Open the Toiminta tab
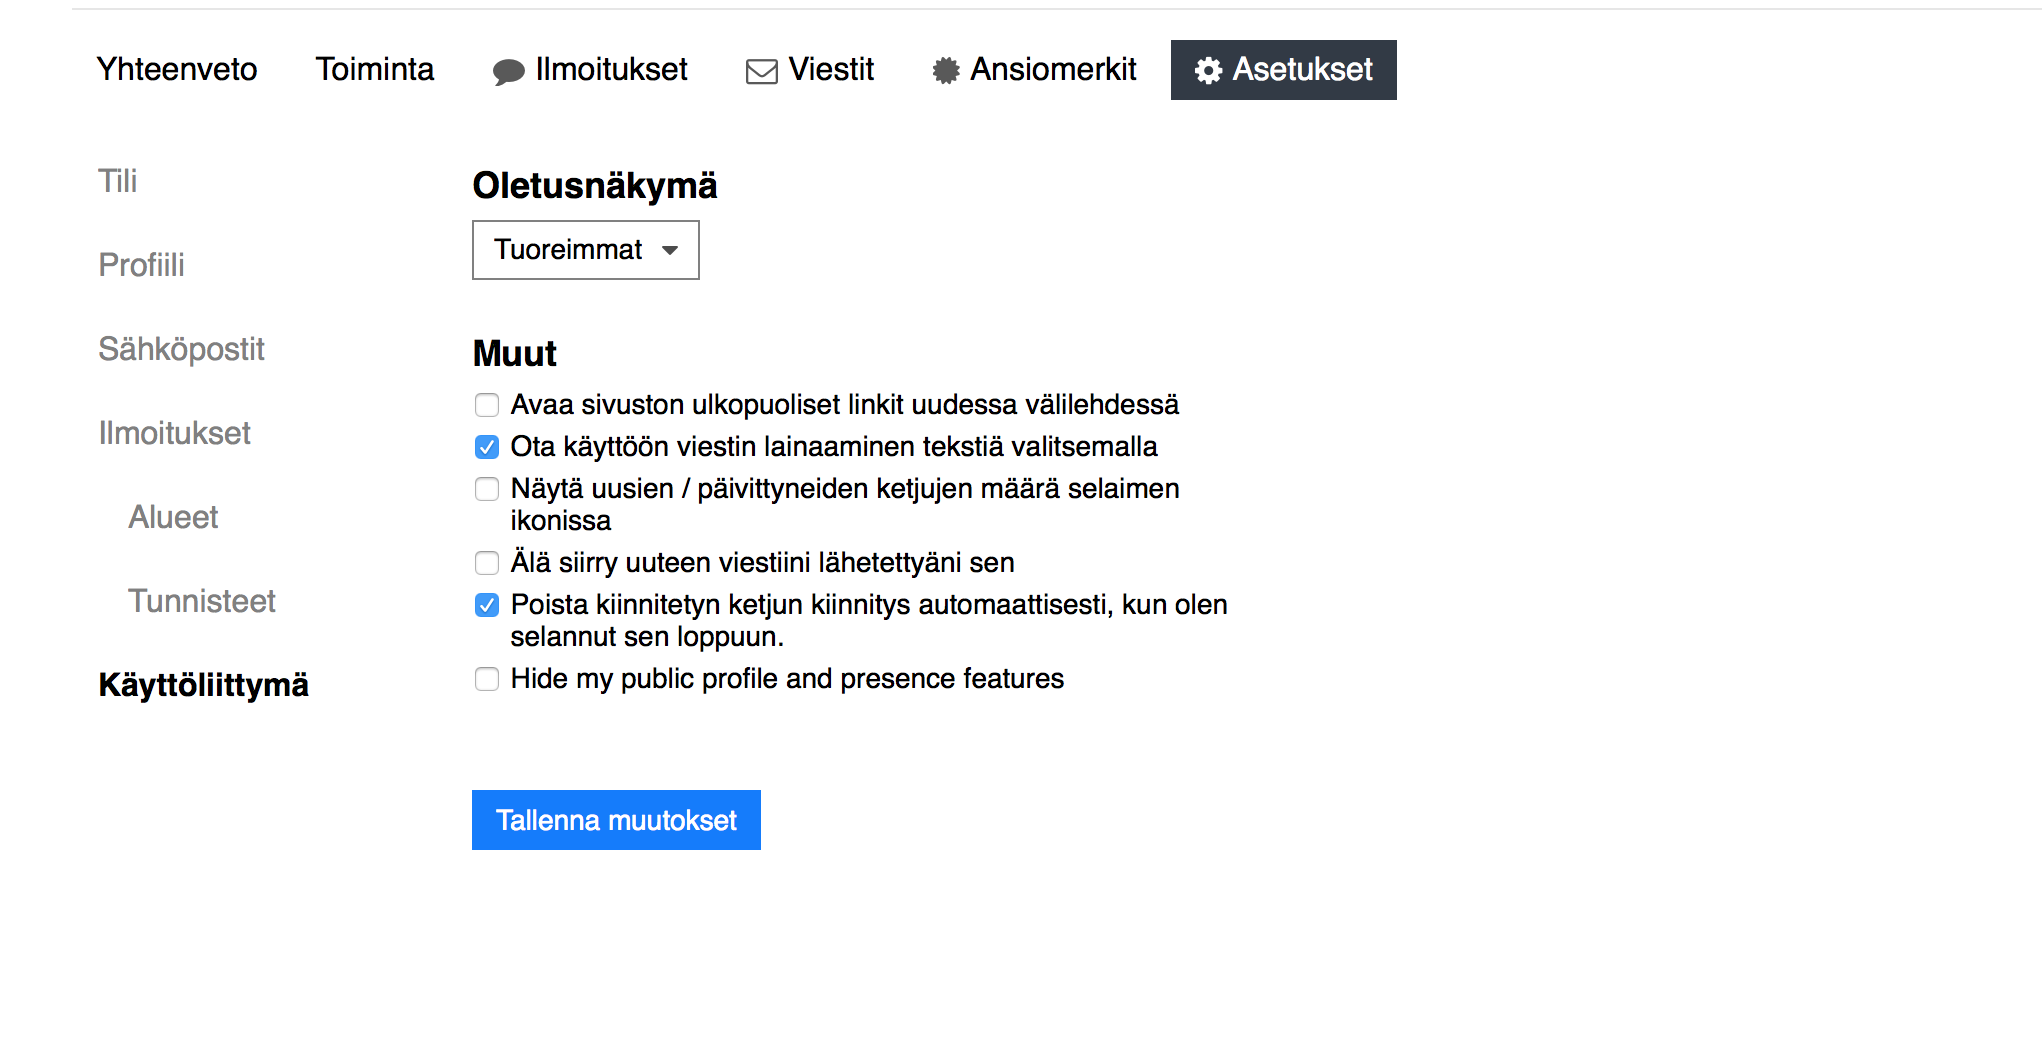Screen dimensions: 2042x1044 375,69
